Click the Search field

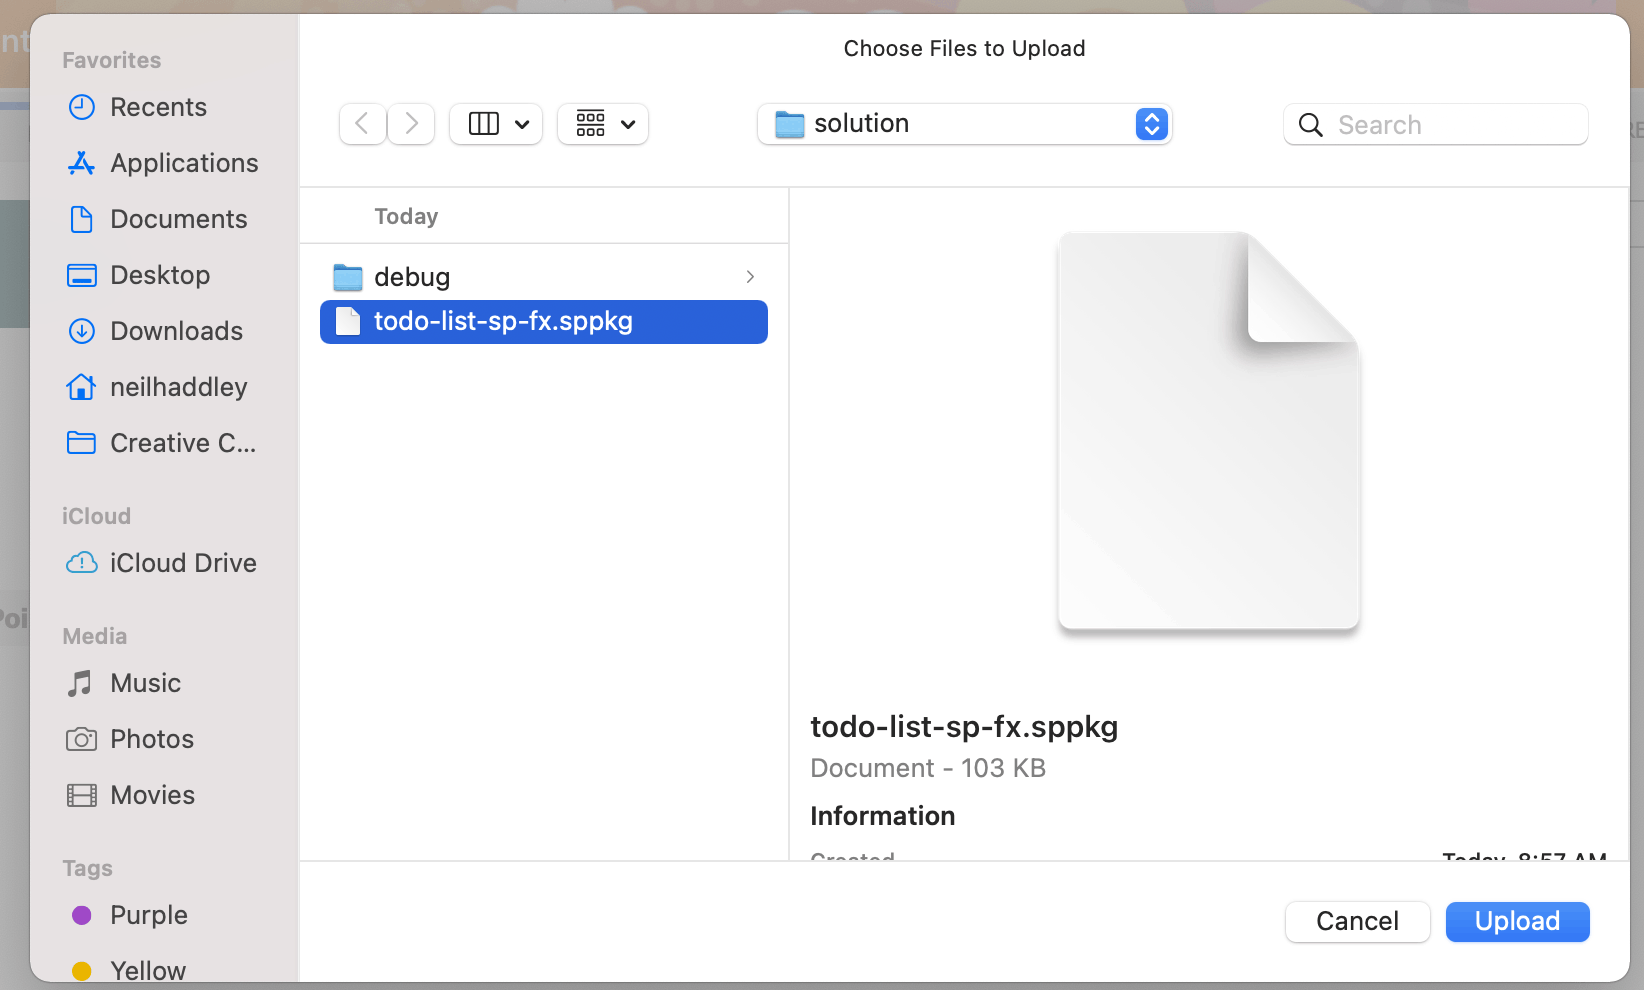tap(1450, 125)
